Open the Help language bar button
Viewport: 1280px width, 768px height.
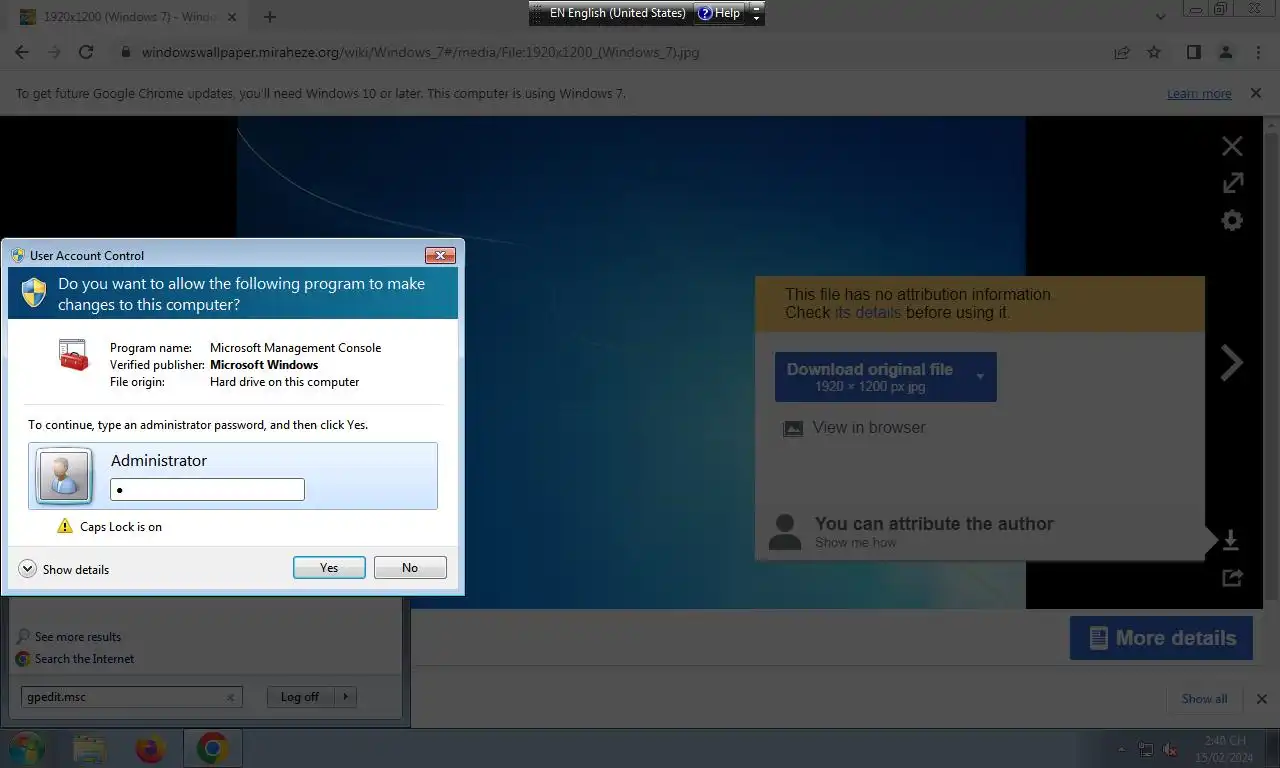point(720,13)
